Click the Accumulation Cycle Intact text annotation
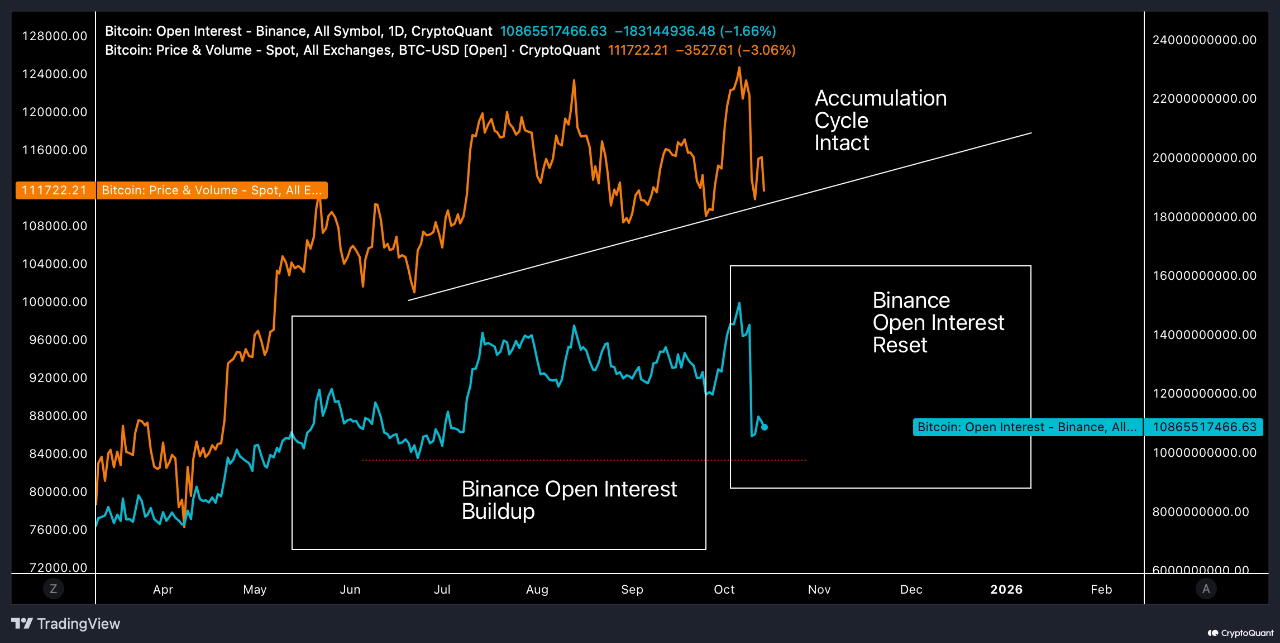1280x643 pixels. point(880,120)
